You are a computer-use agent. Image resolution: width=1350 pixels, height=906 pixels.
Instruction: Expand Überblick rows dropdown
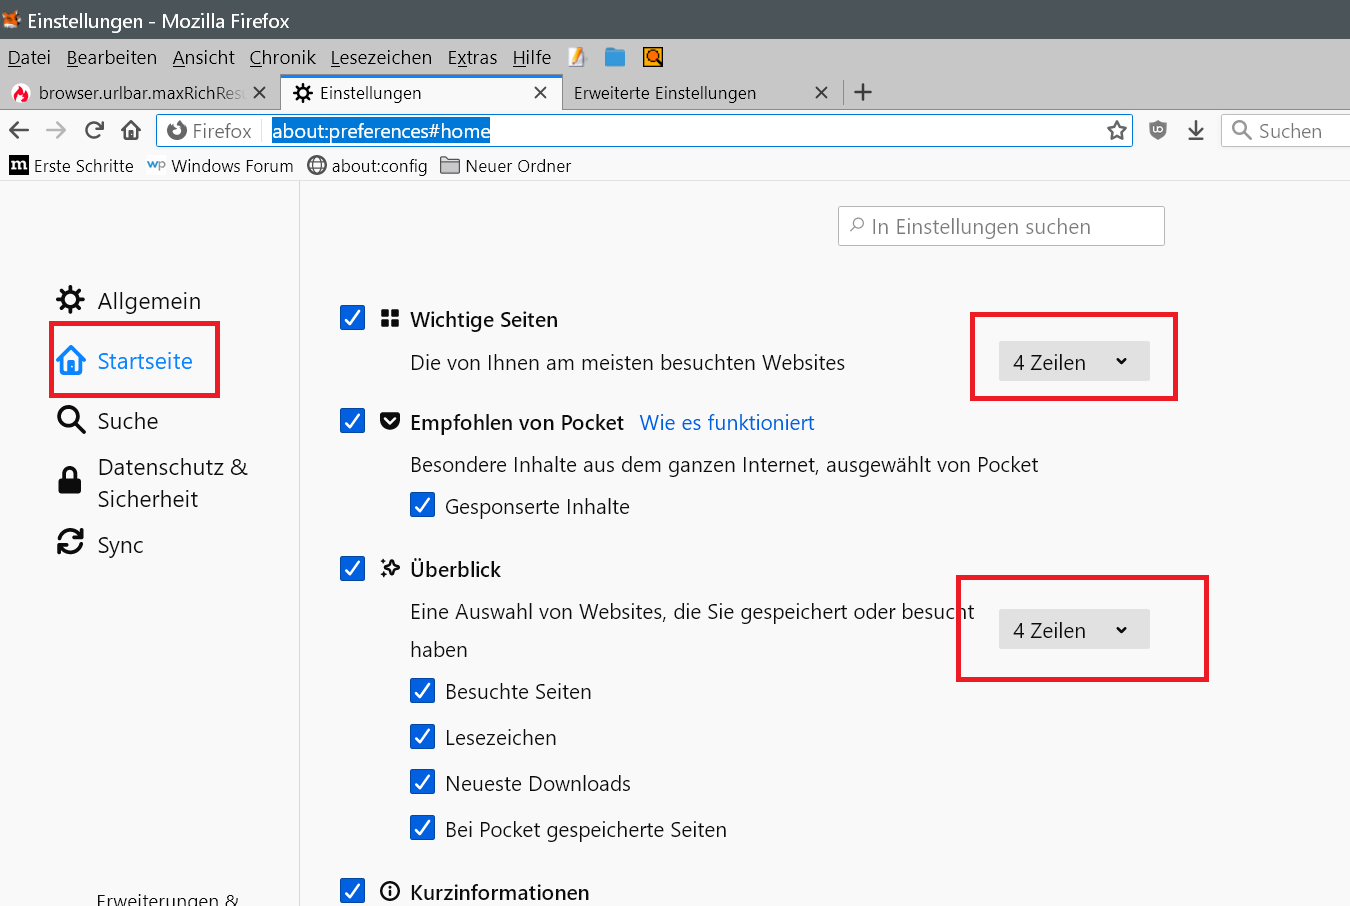click(1073, 630)
